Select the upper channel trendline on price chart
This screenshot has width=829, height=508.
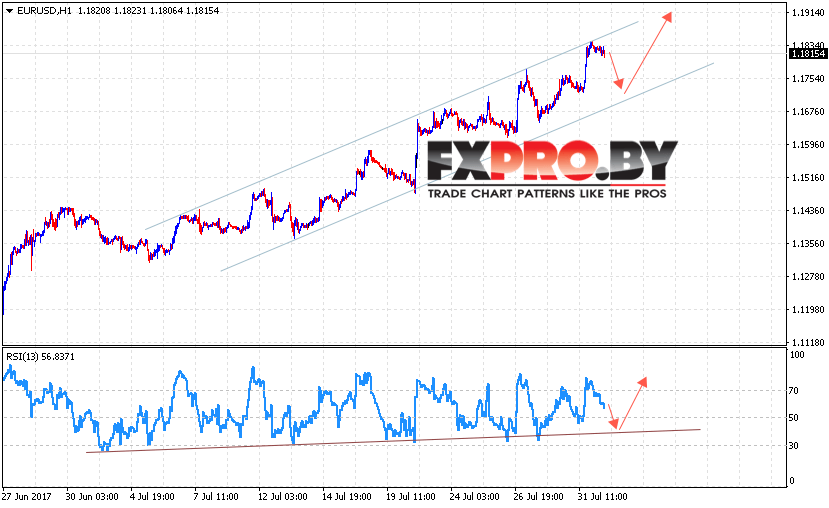pos(392,125)
